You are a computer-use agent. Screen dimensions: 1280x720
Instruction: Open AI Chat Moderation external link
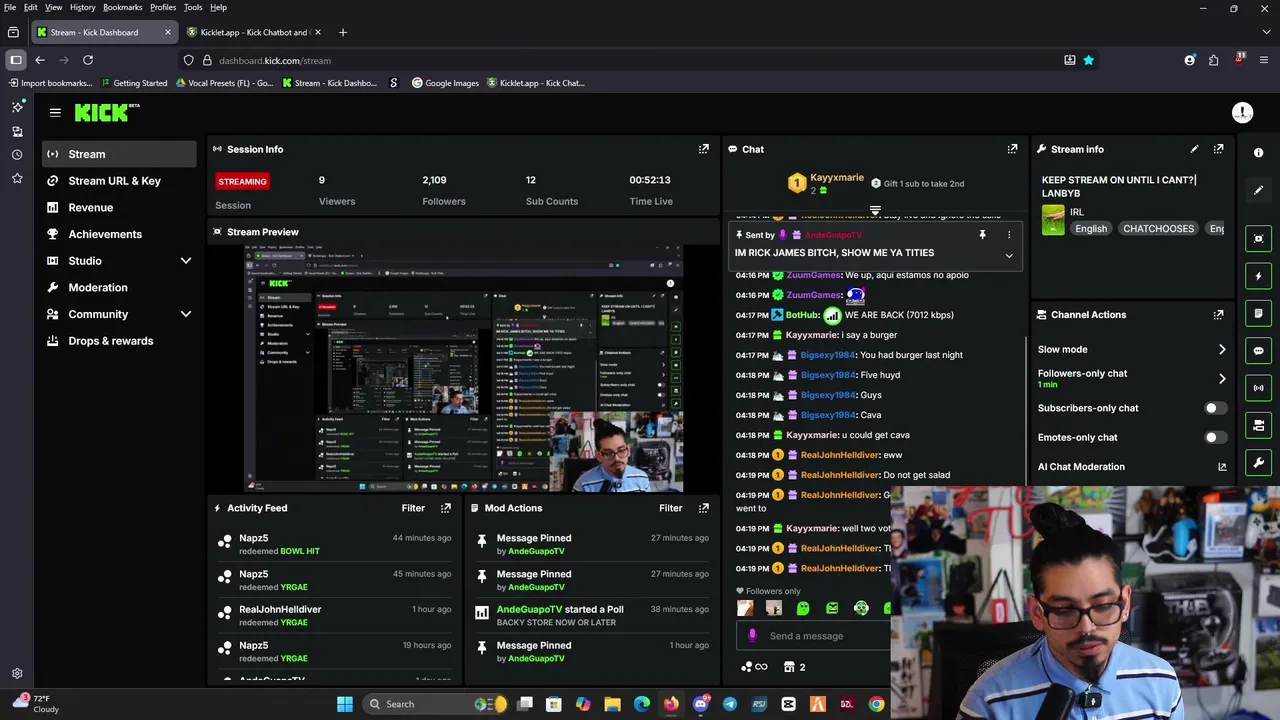[x=1222, y=467]
